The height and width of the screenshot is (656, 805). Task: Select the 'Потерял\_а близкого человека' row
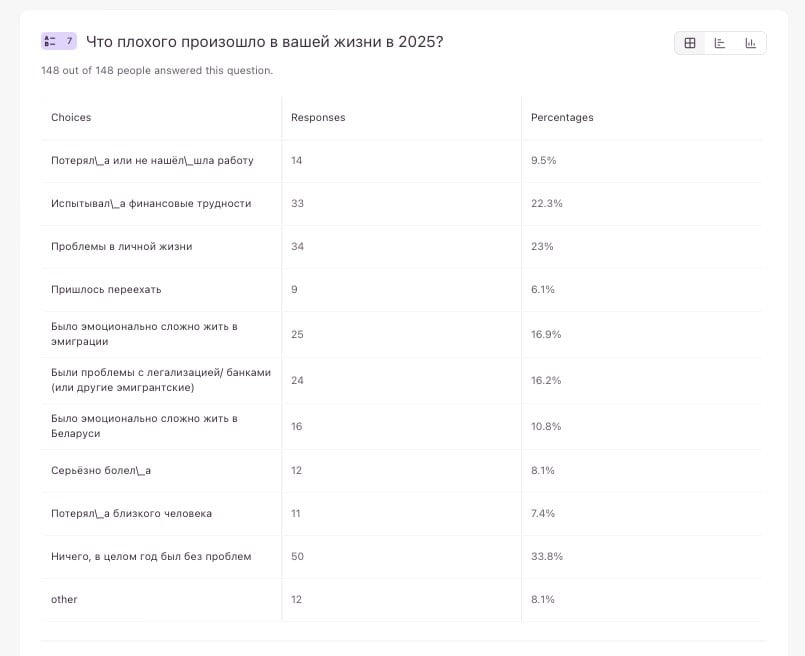pos(131,513)
